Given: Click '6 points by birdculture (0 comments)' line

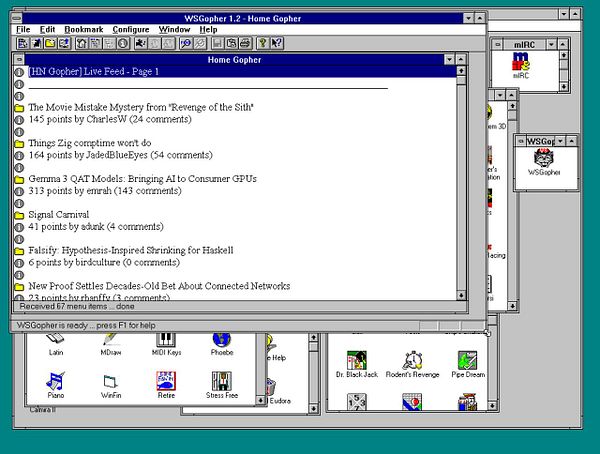Looking at the screenshot, I should pos(104,262).
